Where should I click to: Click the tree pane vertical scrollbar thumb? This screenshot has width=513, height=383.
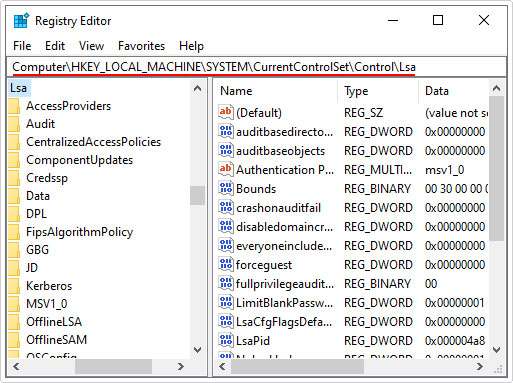click(198, 195)
